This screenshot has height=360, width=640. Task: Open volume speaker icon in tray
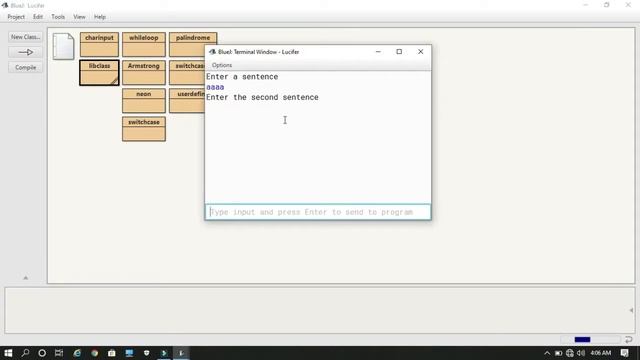tap(581, 353)
